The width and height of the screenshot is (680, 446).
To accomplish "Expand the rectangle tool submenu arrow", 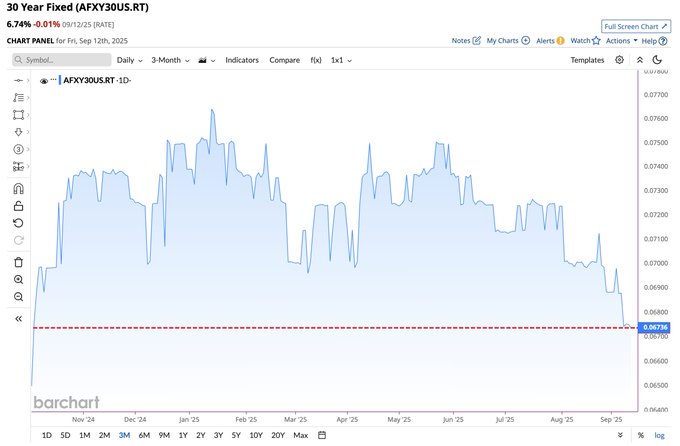I will click(28, 115).
